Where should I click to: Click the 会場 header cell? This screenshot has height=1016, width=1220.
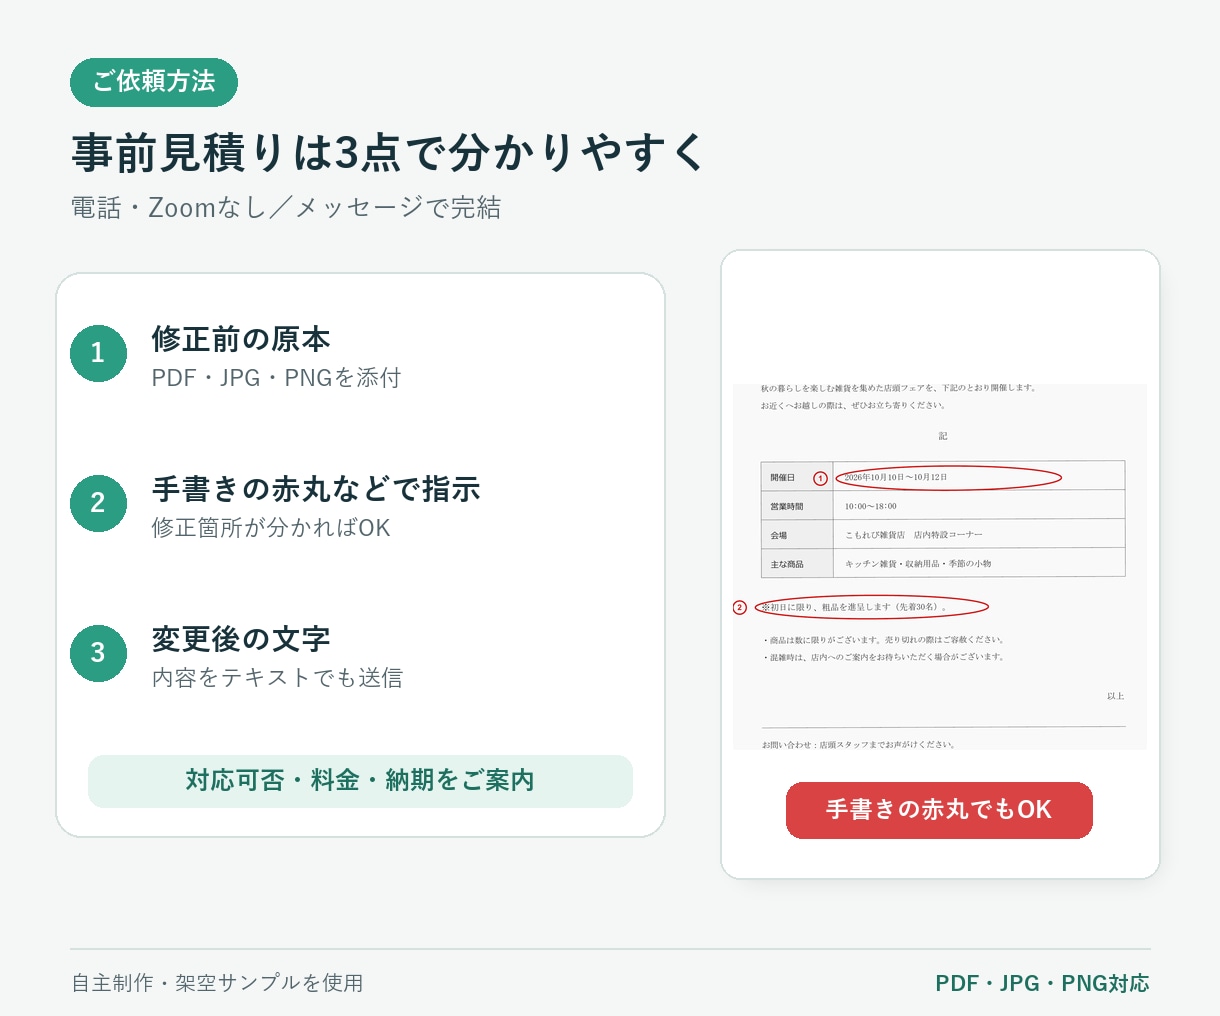coord(797,533)
